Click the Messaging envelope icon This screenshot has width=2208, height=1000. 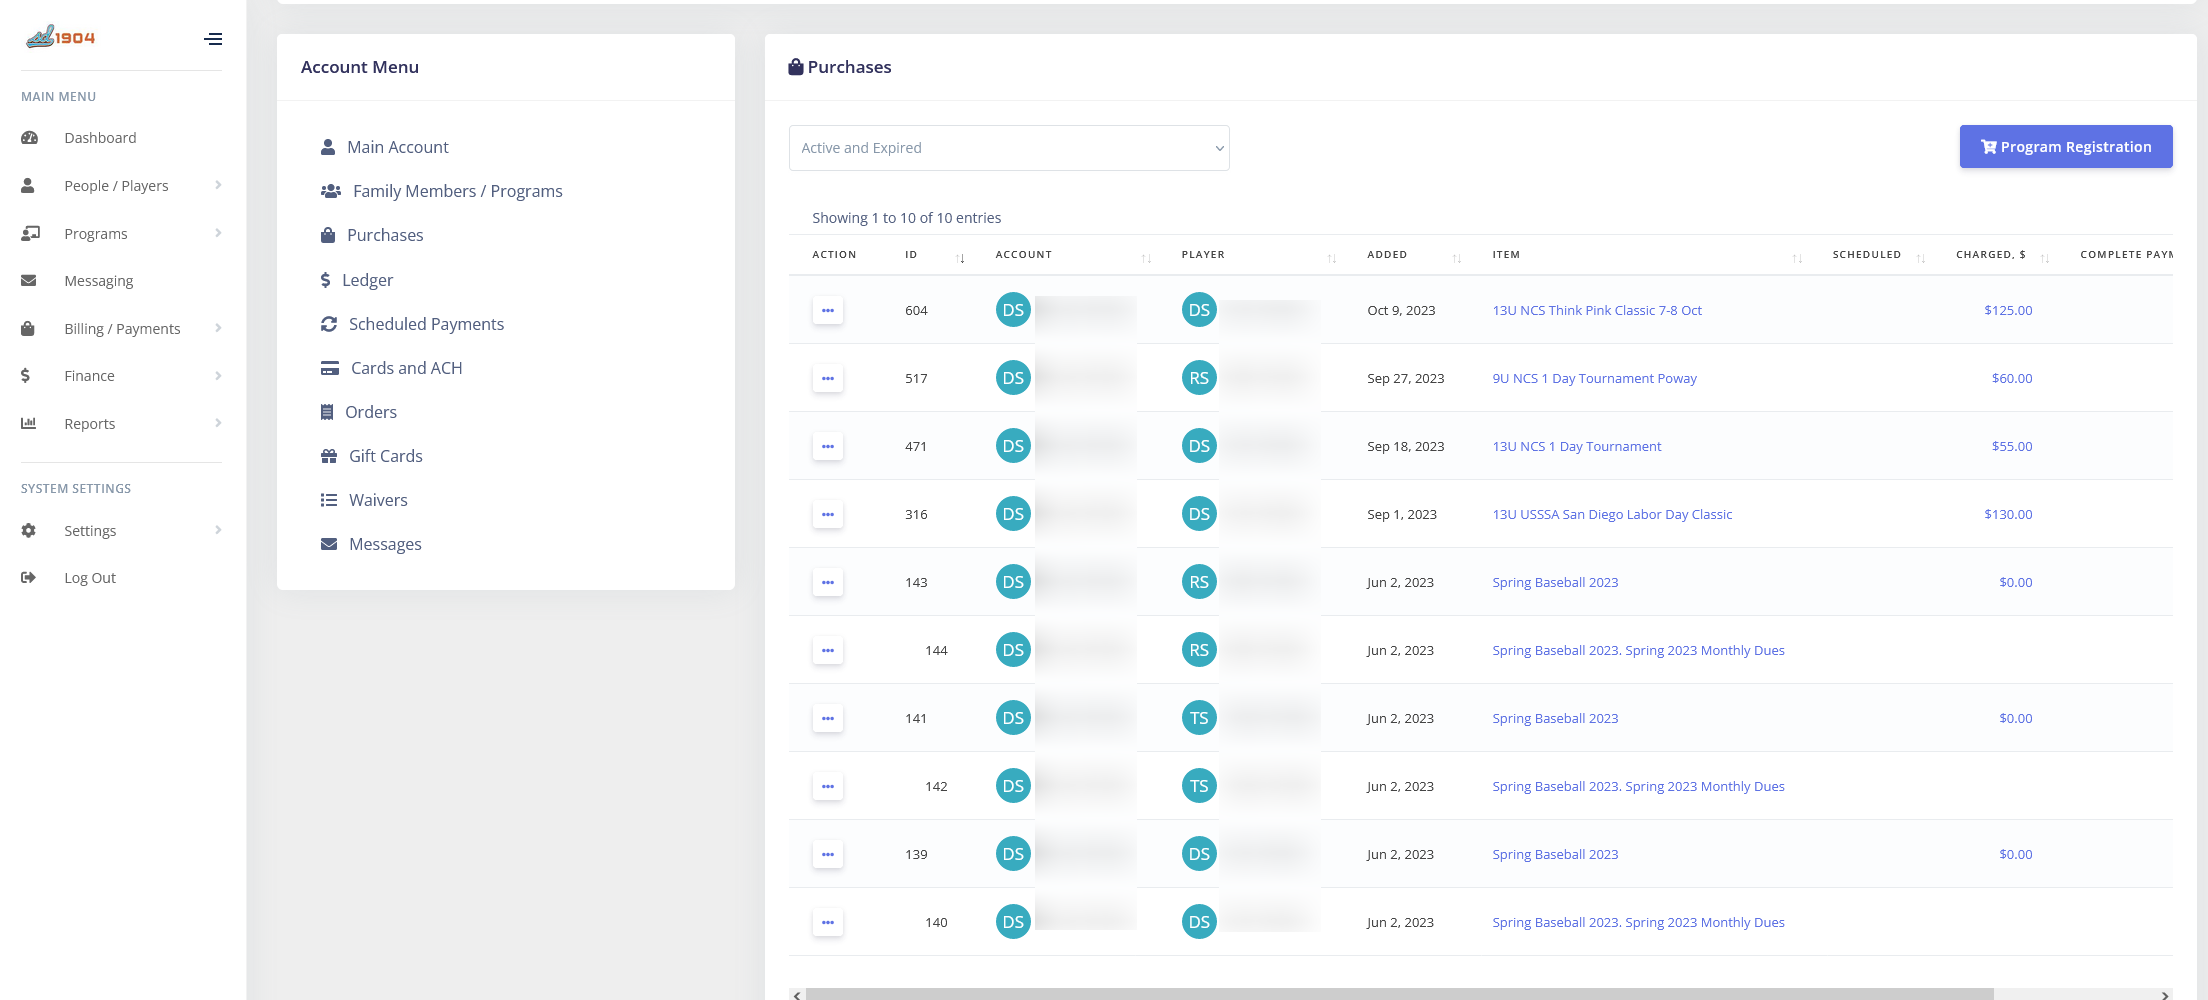29,281
